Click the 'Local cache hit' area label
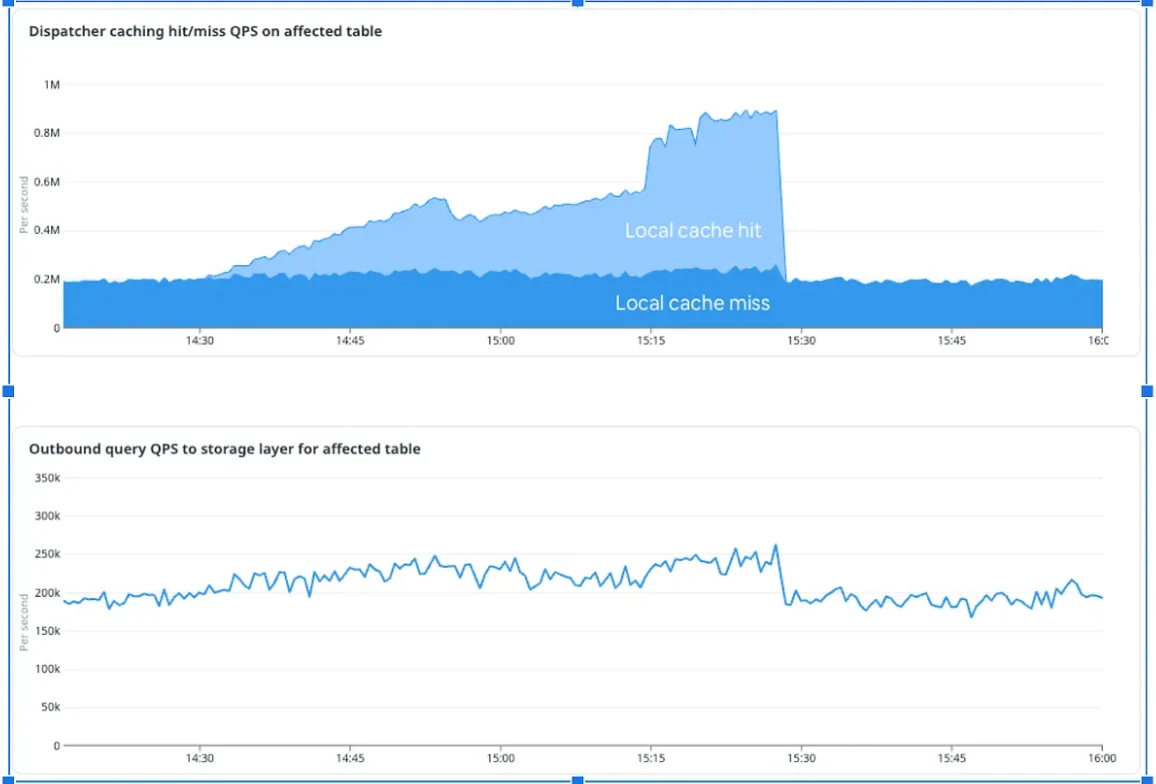 coord(693,230)
